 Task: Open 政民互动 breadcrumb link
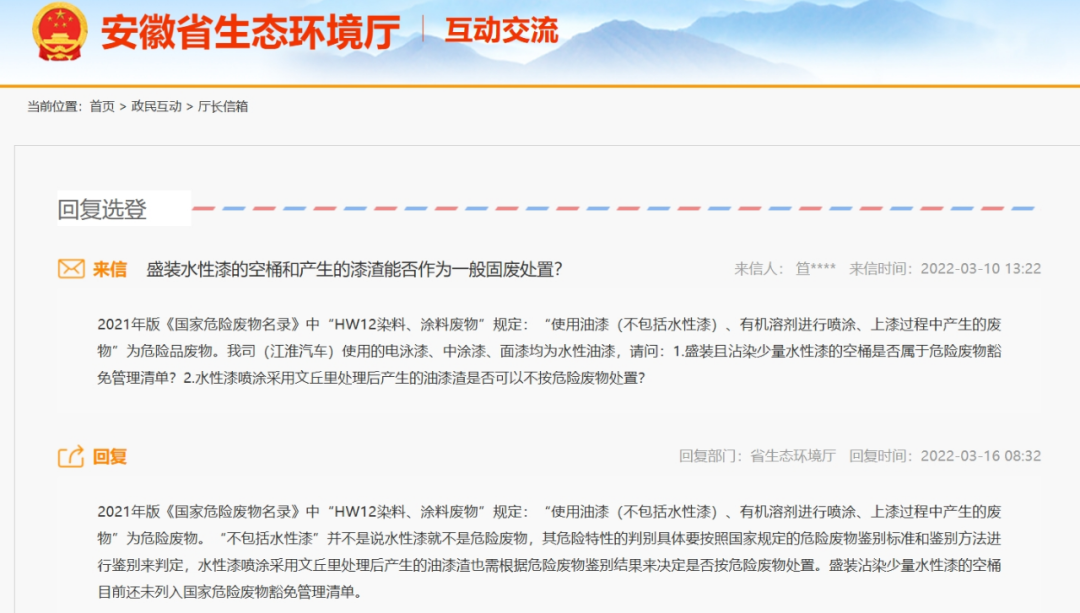pyautogui.click(x=156, y=106)
